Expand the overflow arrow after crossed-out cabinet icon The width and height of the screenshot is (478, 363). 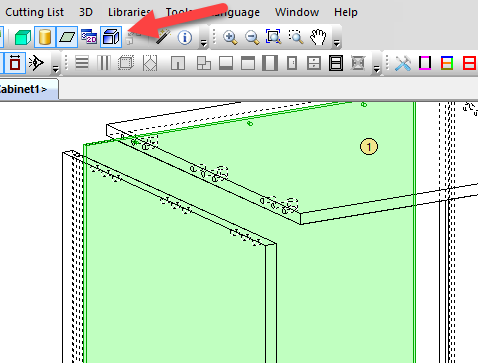coord(376,68)
